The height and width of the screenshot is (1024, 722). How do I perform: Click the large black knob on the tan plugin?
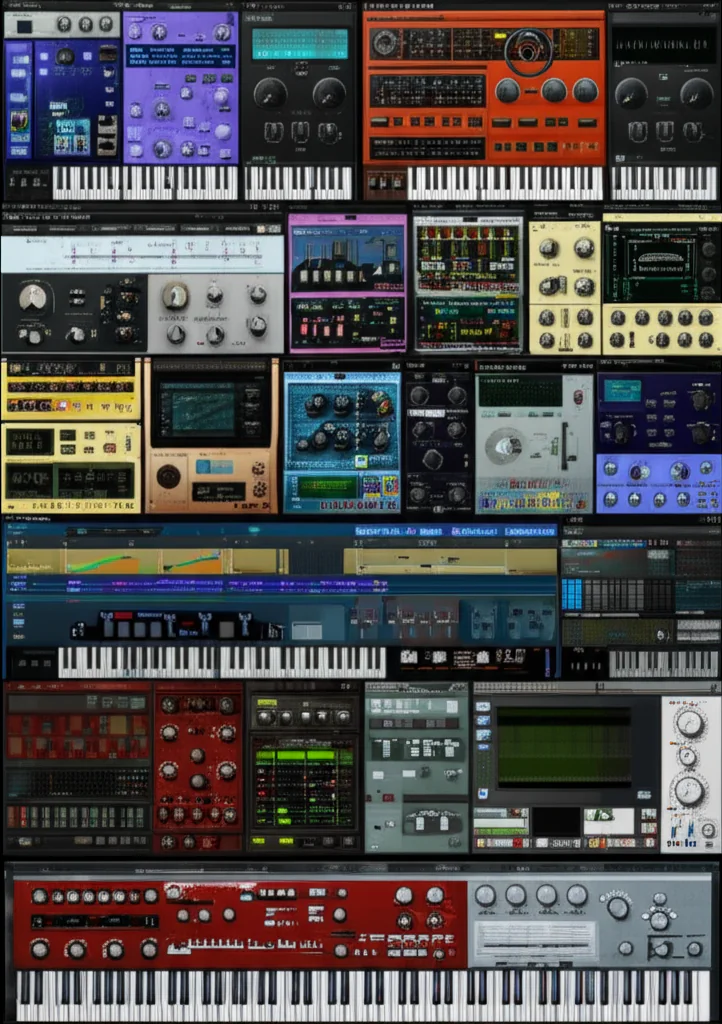tap(168, 475)
